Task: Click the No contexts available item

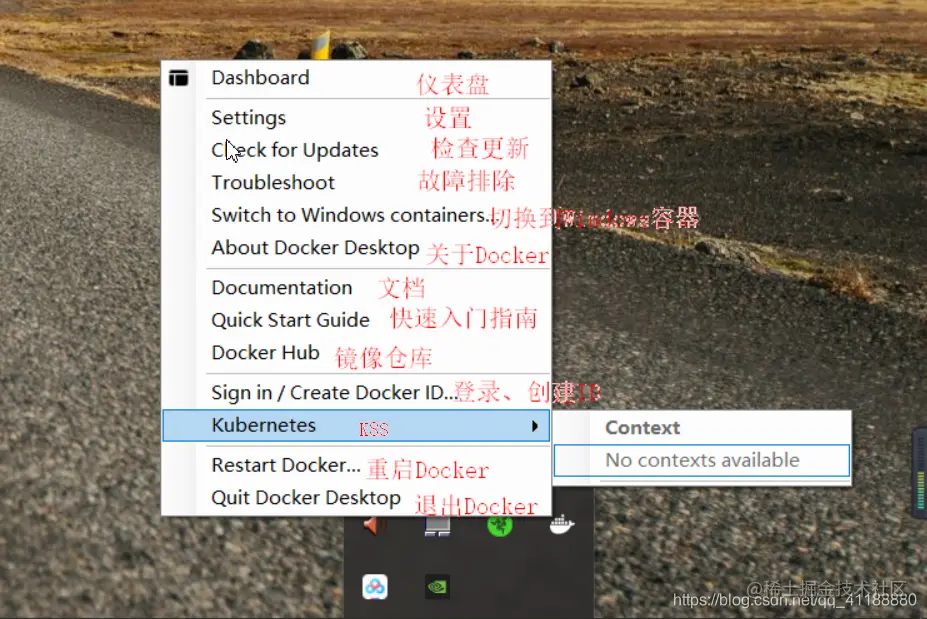Action: click(x=702, y=460)
